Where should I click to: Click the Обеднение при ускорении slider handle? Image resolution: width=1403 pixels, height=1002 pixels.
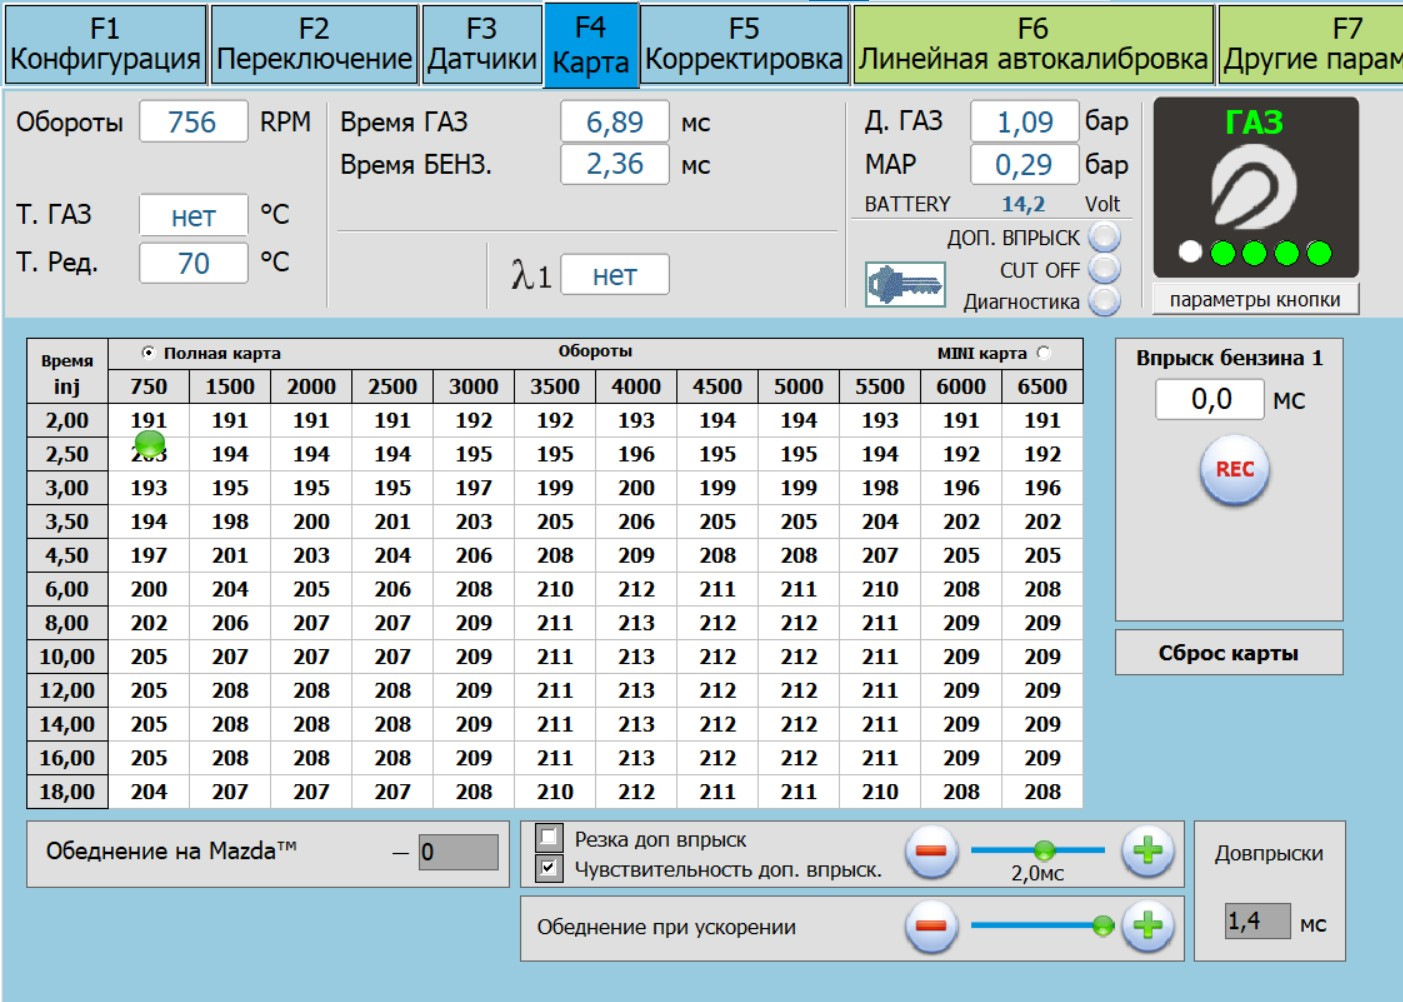[x=1102, y=926]
